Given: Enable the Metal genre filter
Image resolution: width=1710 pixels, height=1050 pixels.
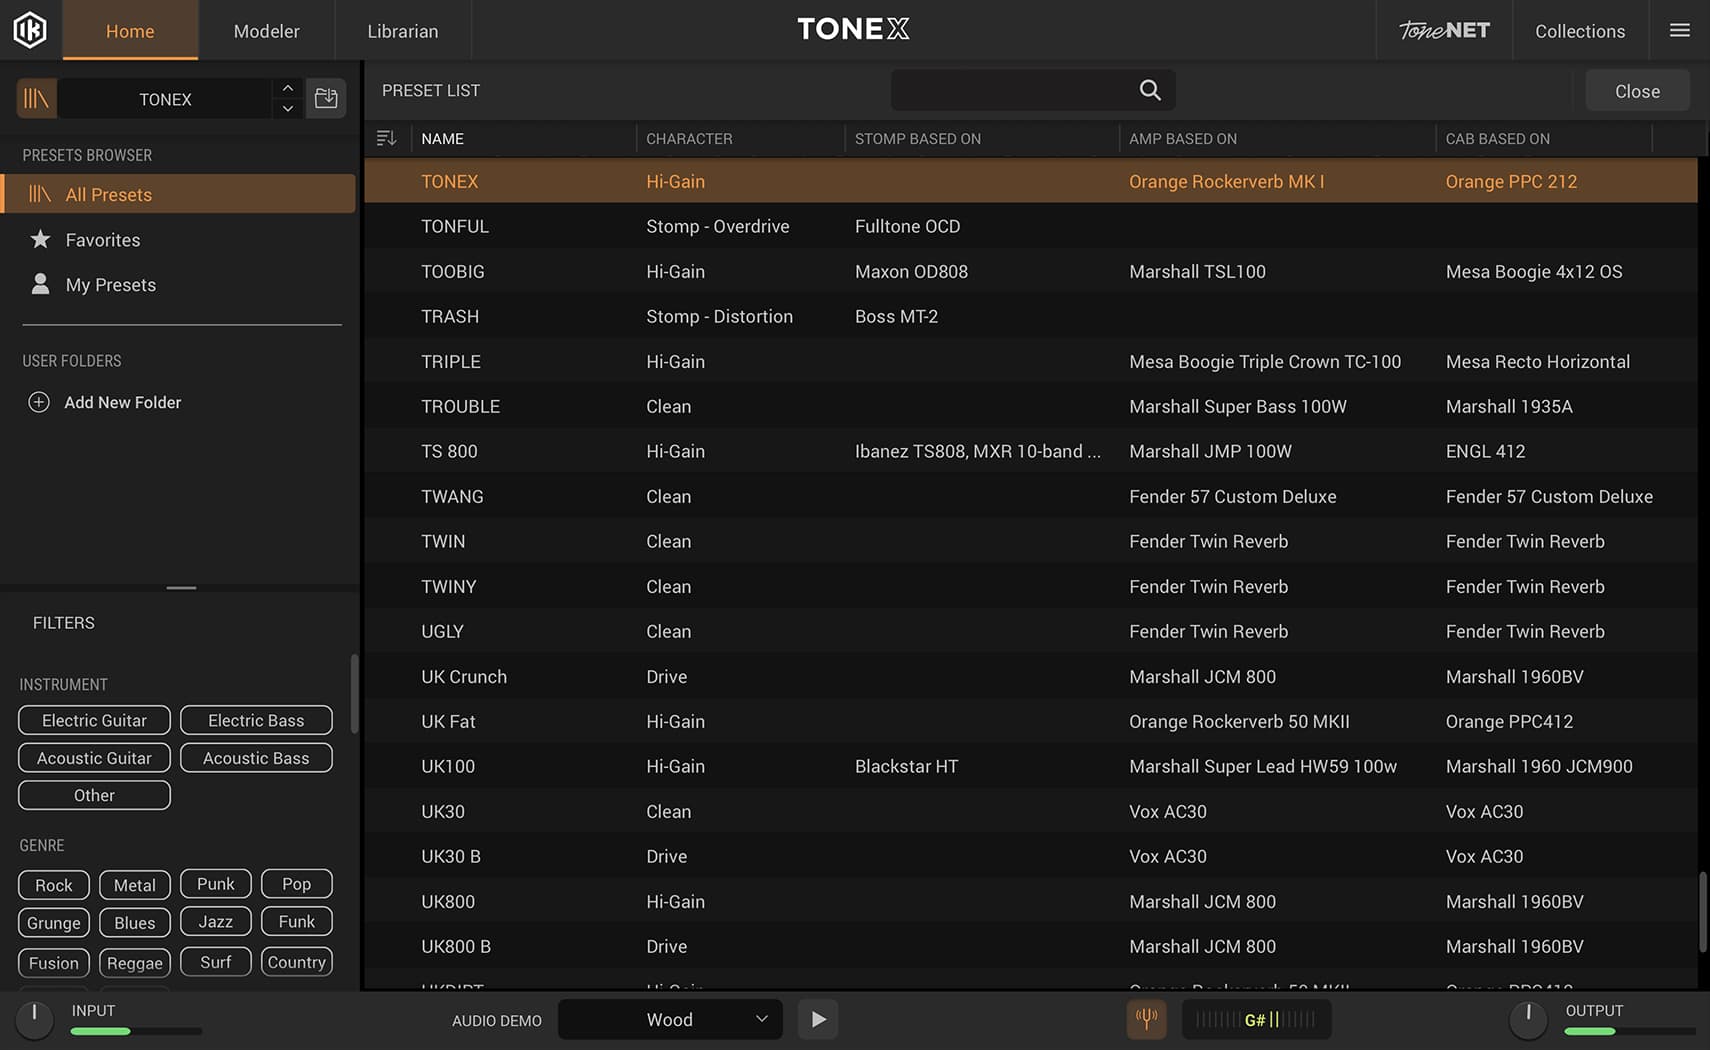Looking at the screenshot, I should (x=134, y=885).
